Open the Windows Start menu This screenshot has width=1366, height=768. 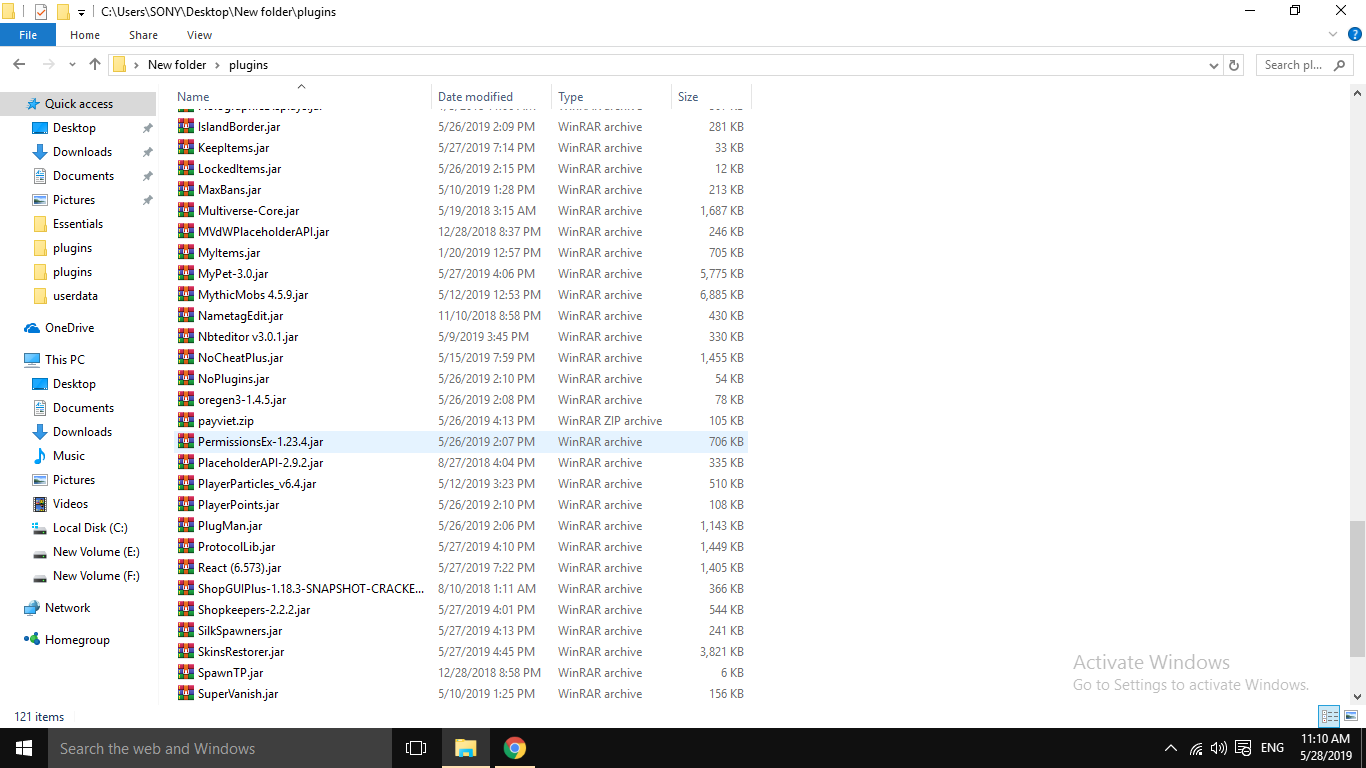pos(24,748)
